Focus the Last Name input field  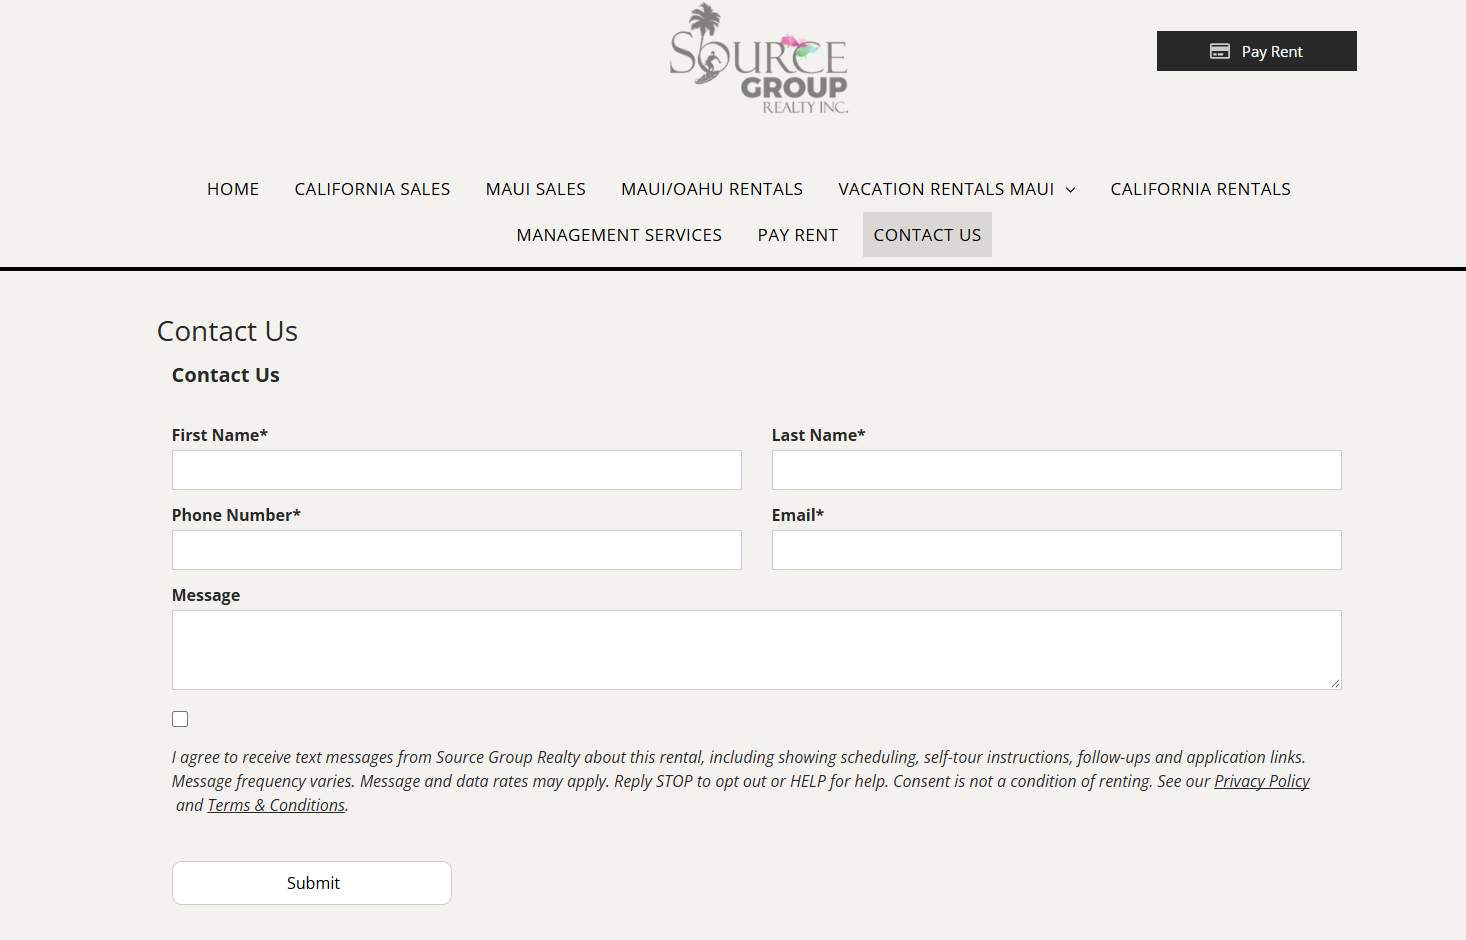point(1057,470)
